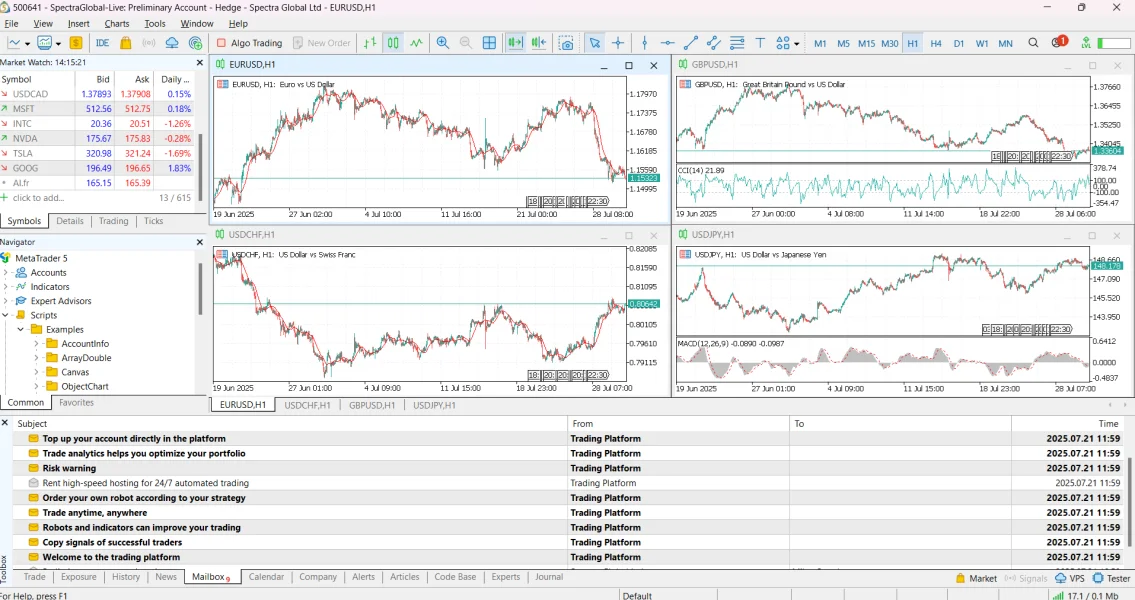This screenshot has height=600, width=1135.
Task: Toggle candlestick chart display mode
Action: coord(393,43)
